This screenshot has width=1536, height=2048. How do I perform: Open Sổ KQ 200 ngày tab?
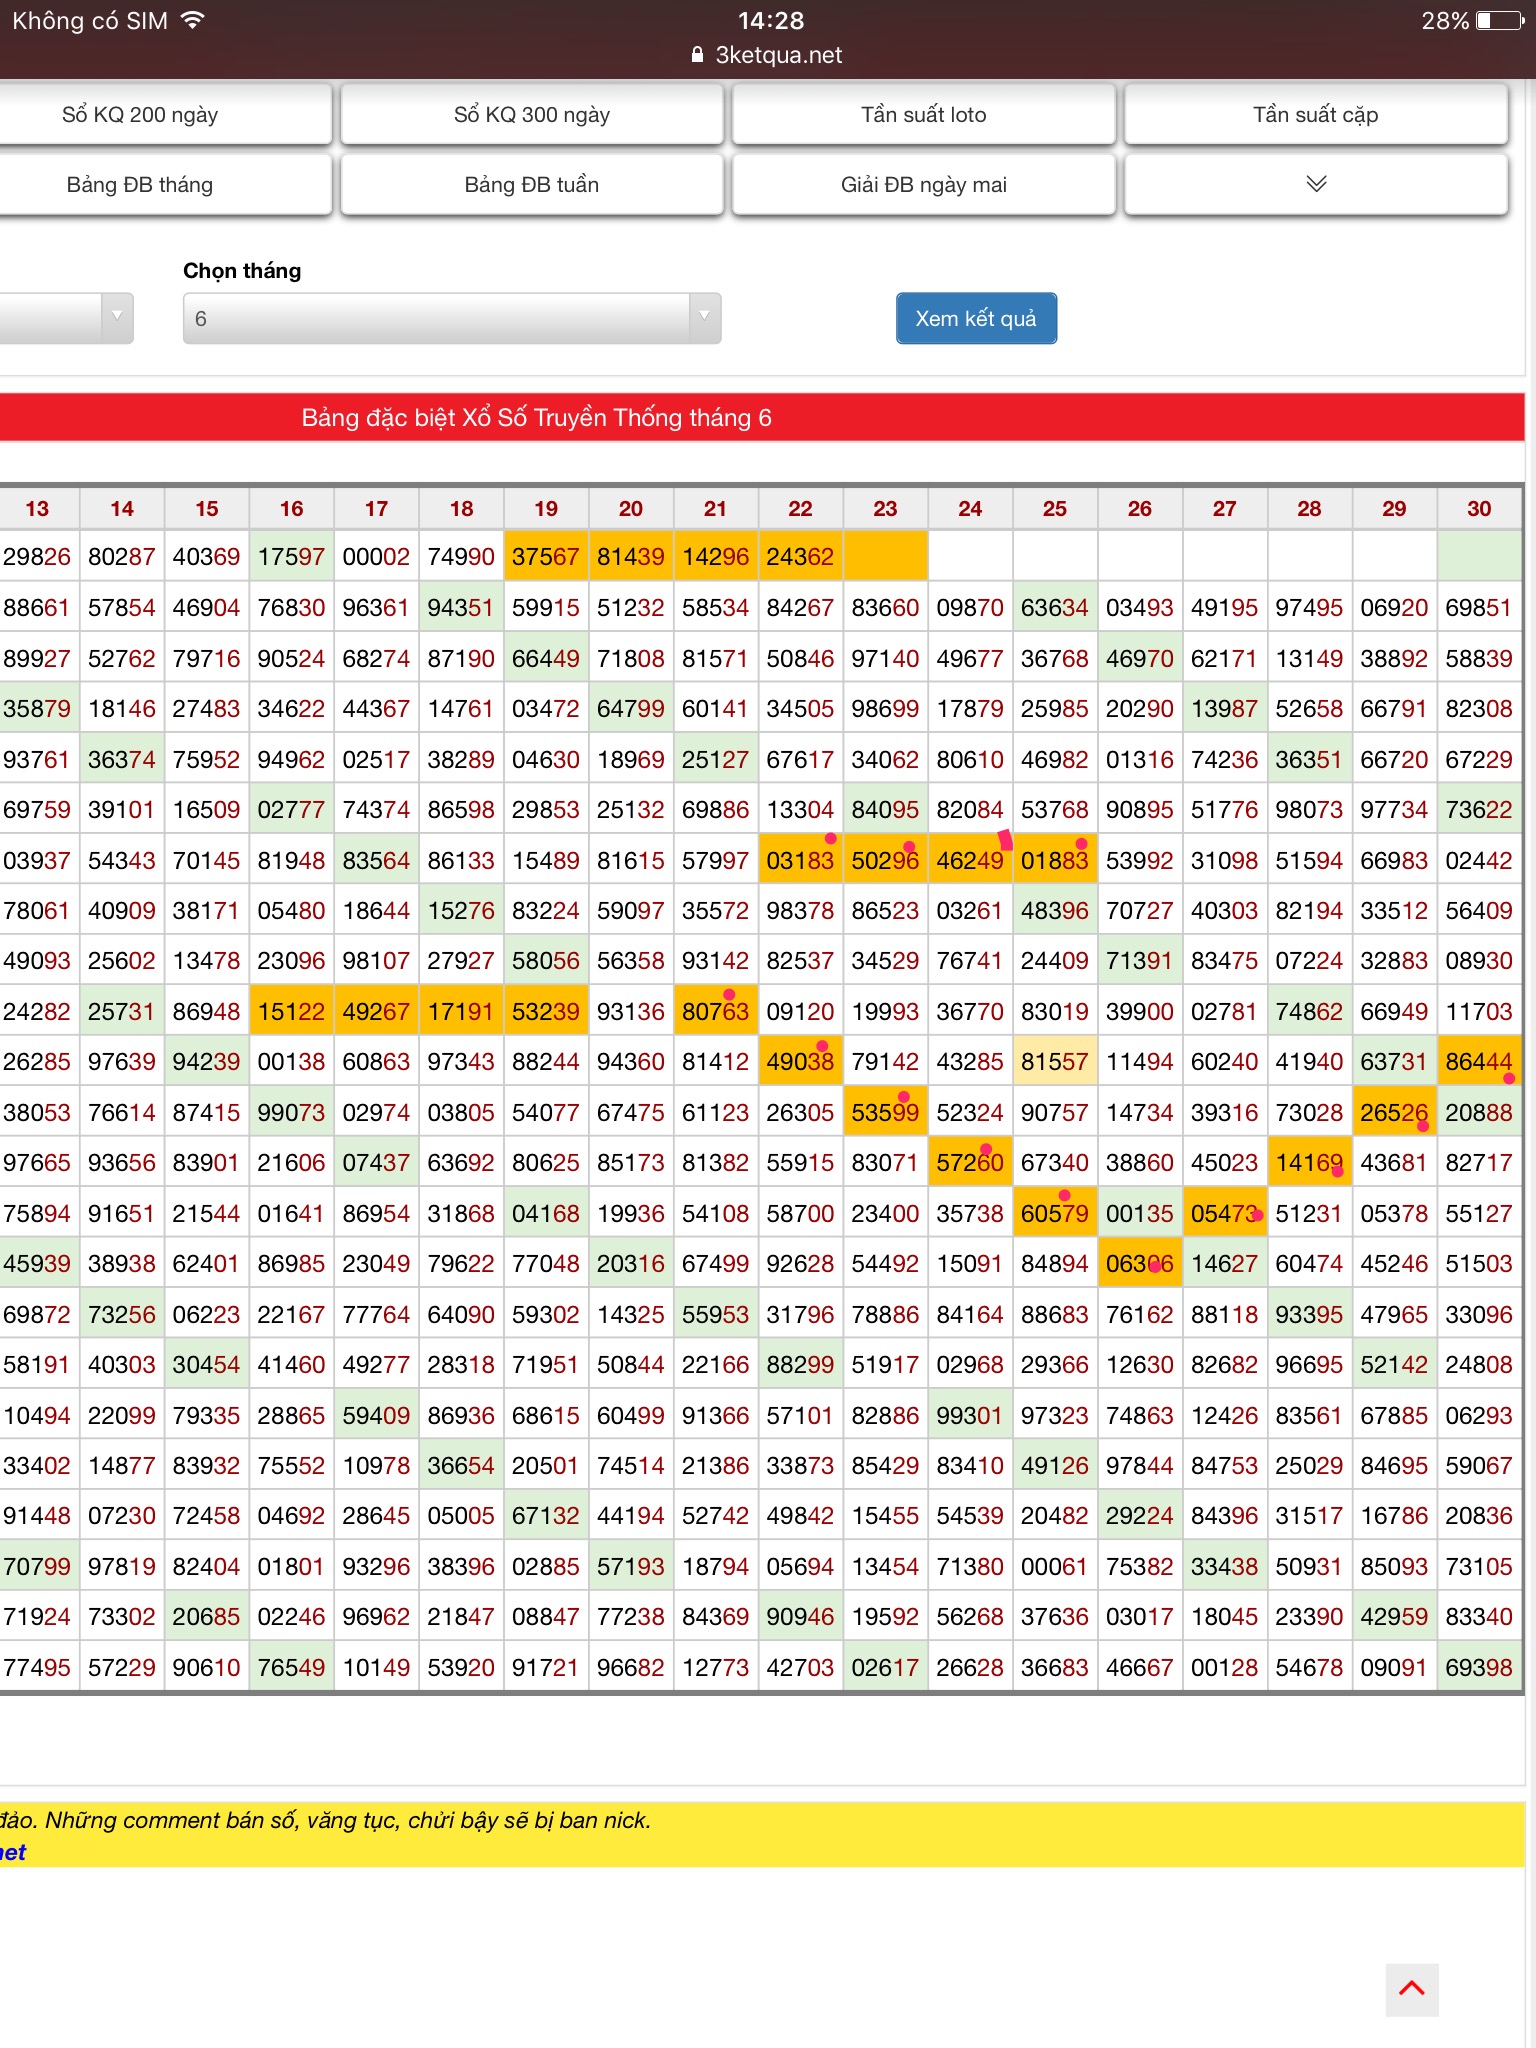[140, 114]
